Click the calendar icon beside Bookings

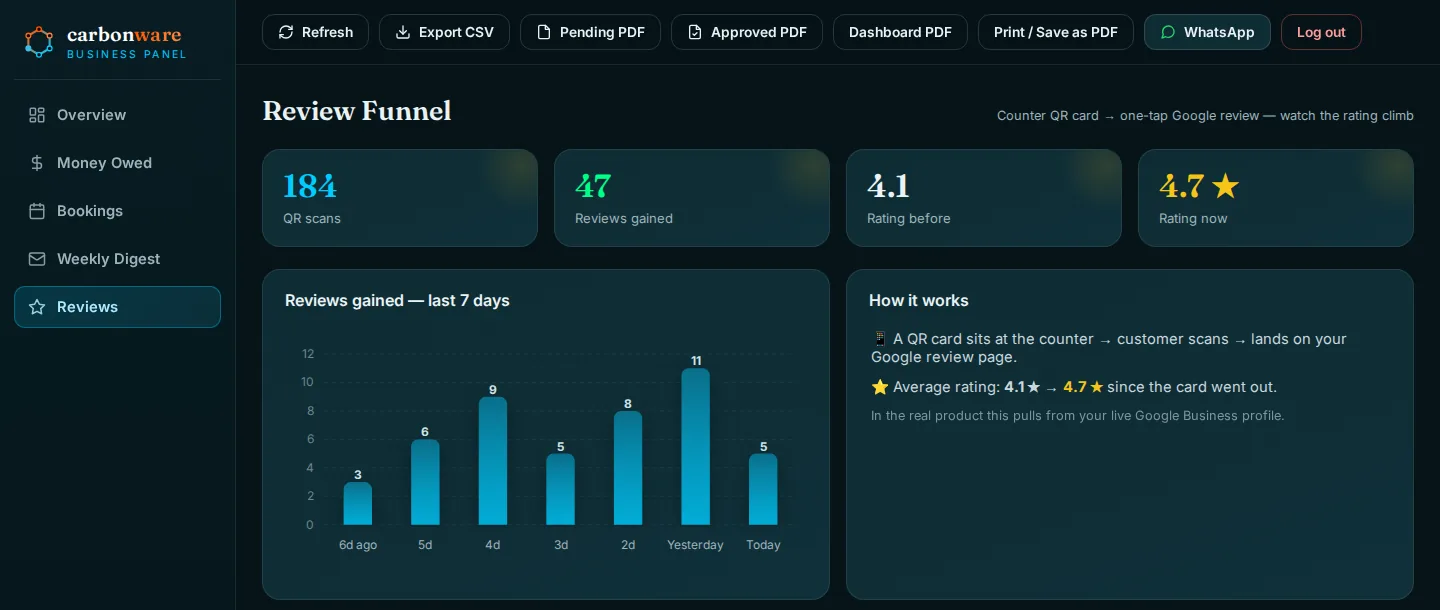pyautogui.click(x=37, y=211)
